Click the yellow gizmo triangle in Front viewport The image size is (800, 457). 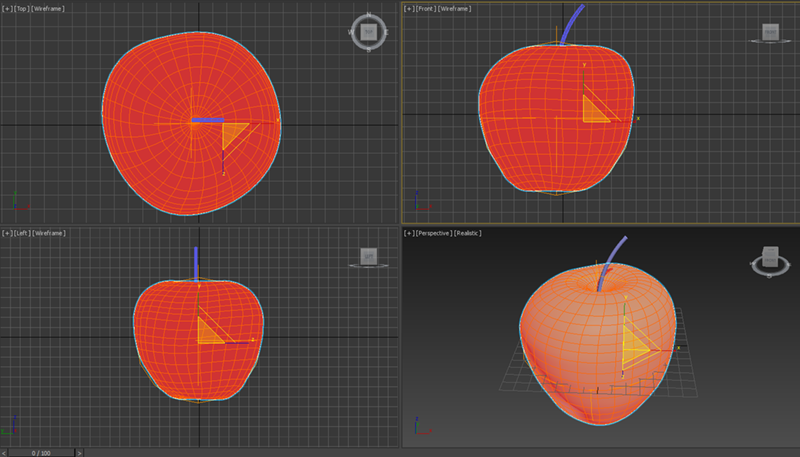pyautogui.click(x=593, y=111)
